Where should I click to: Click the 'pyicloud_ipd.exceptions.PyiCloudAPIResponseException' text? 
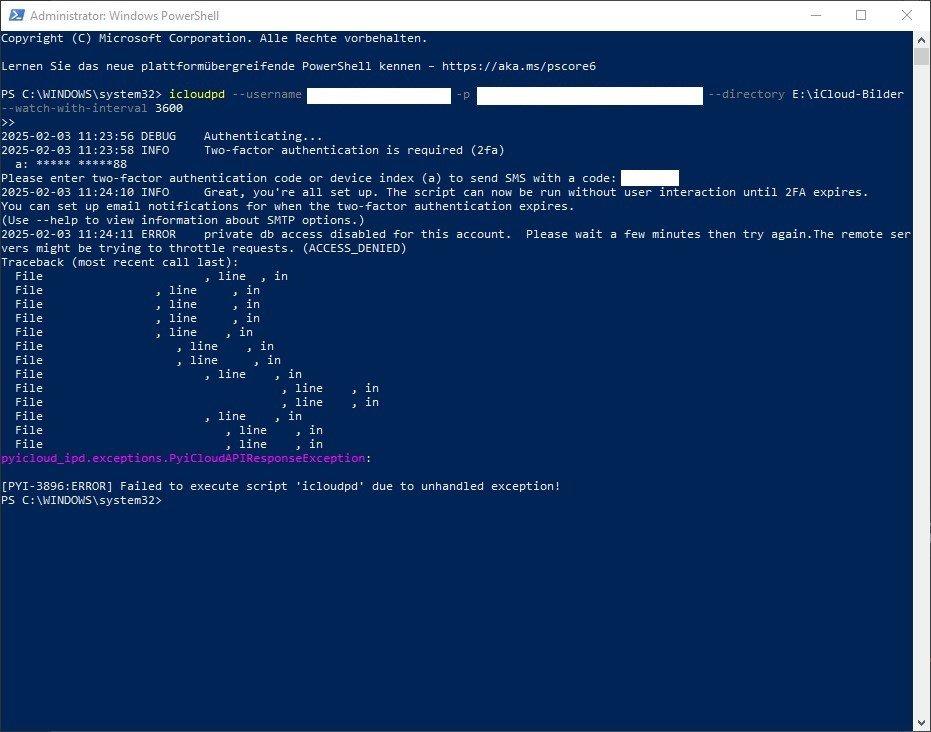point(183,458)
